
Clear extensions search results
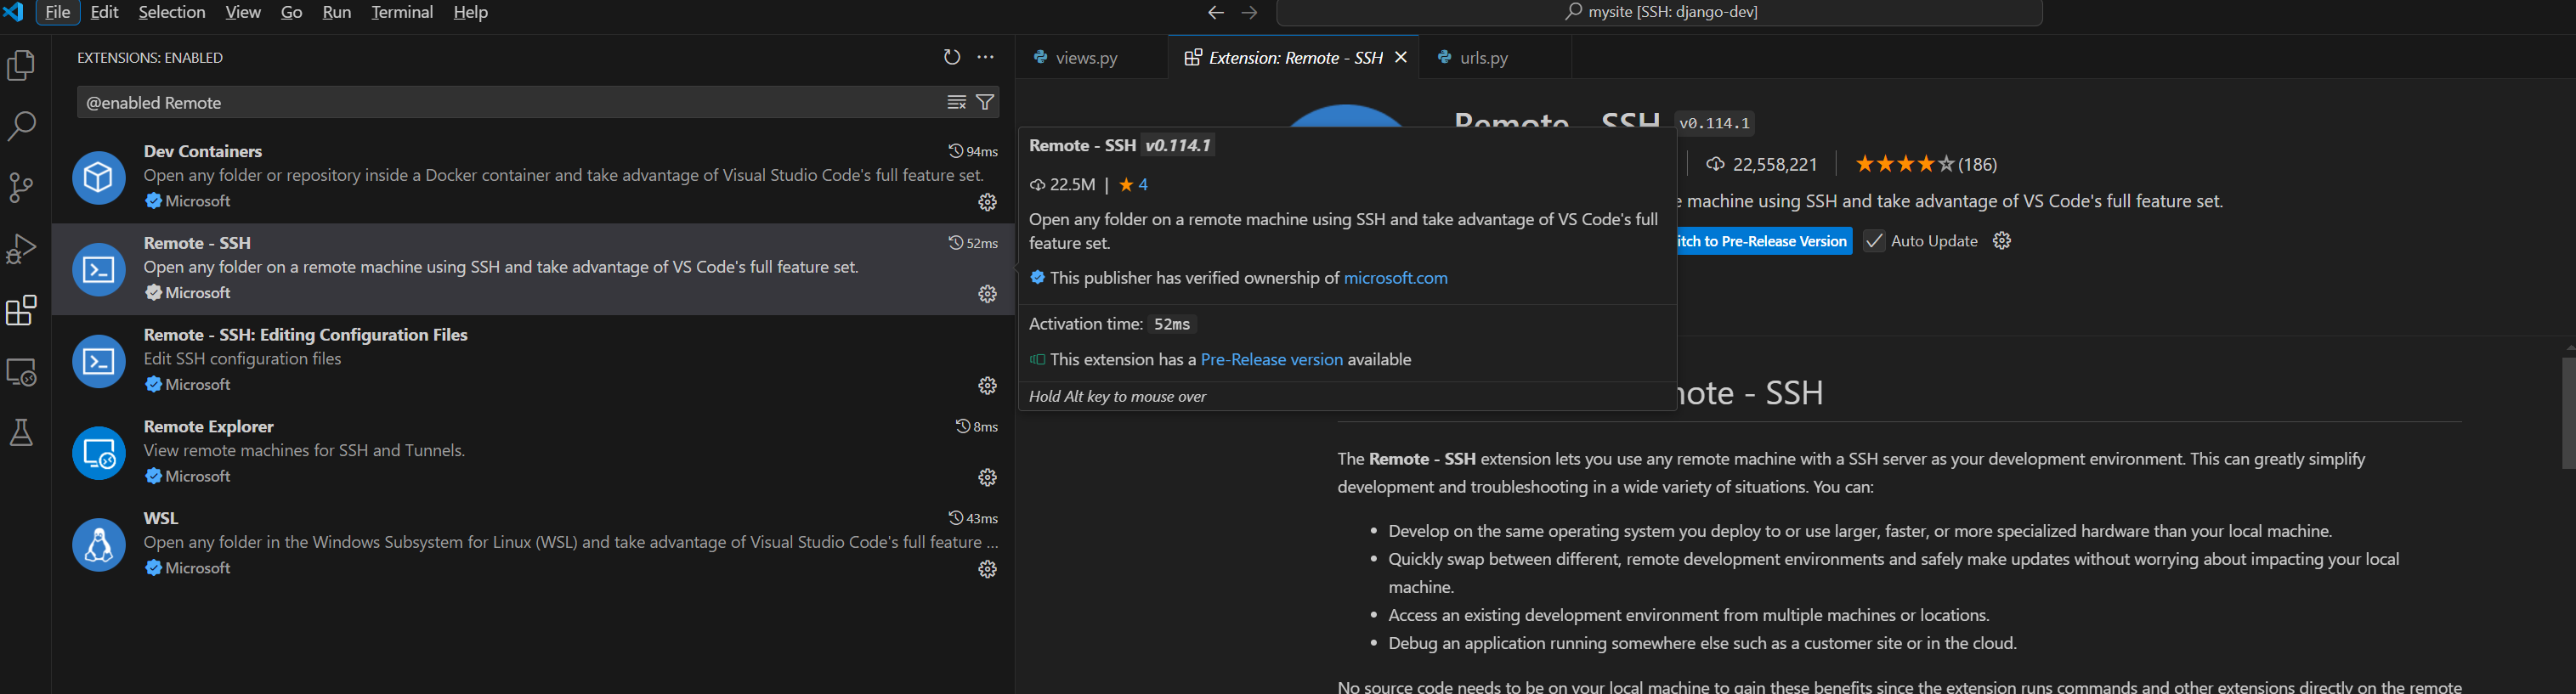[x=957, y=102]
